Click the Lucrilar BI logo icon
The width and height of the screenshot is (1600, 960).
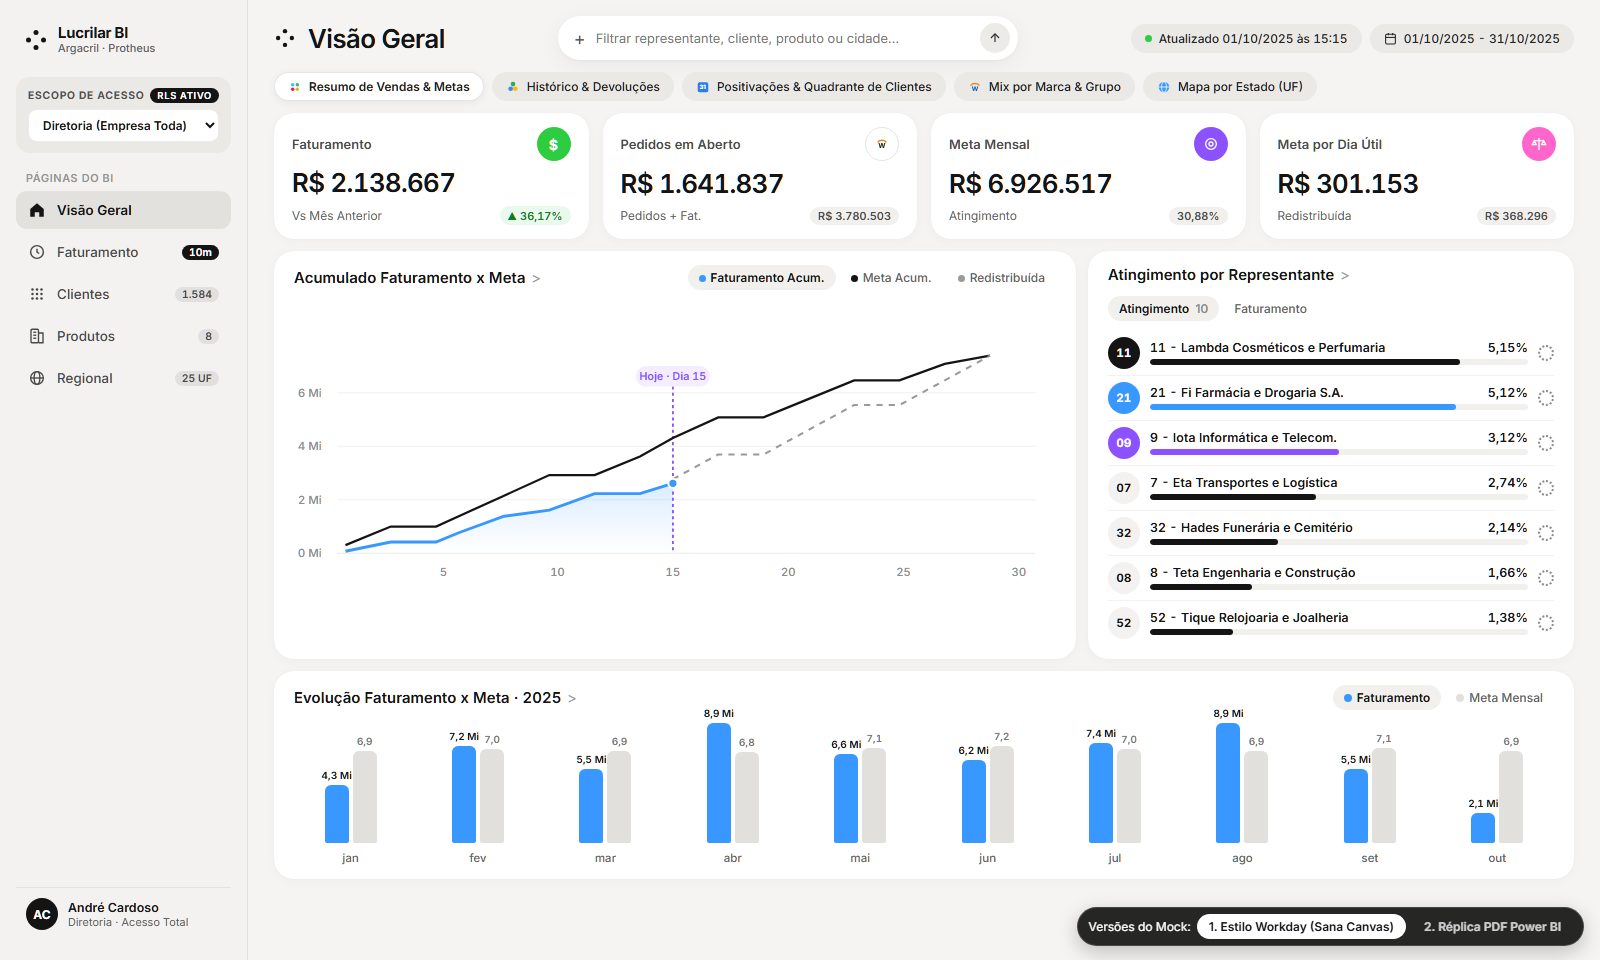pyautogui.click(x=36, y=40)
